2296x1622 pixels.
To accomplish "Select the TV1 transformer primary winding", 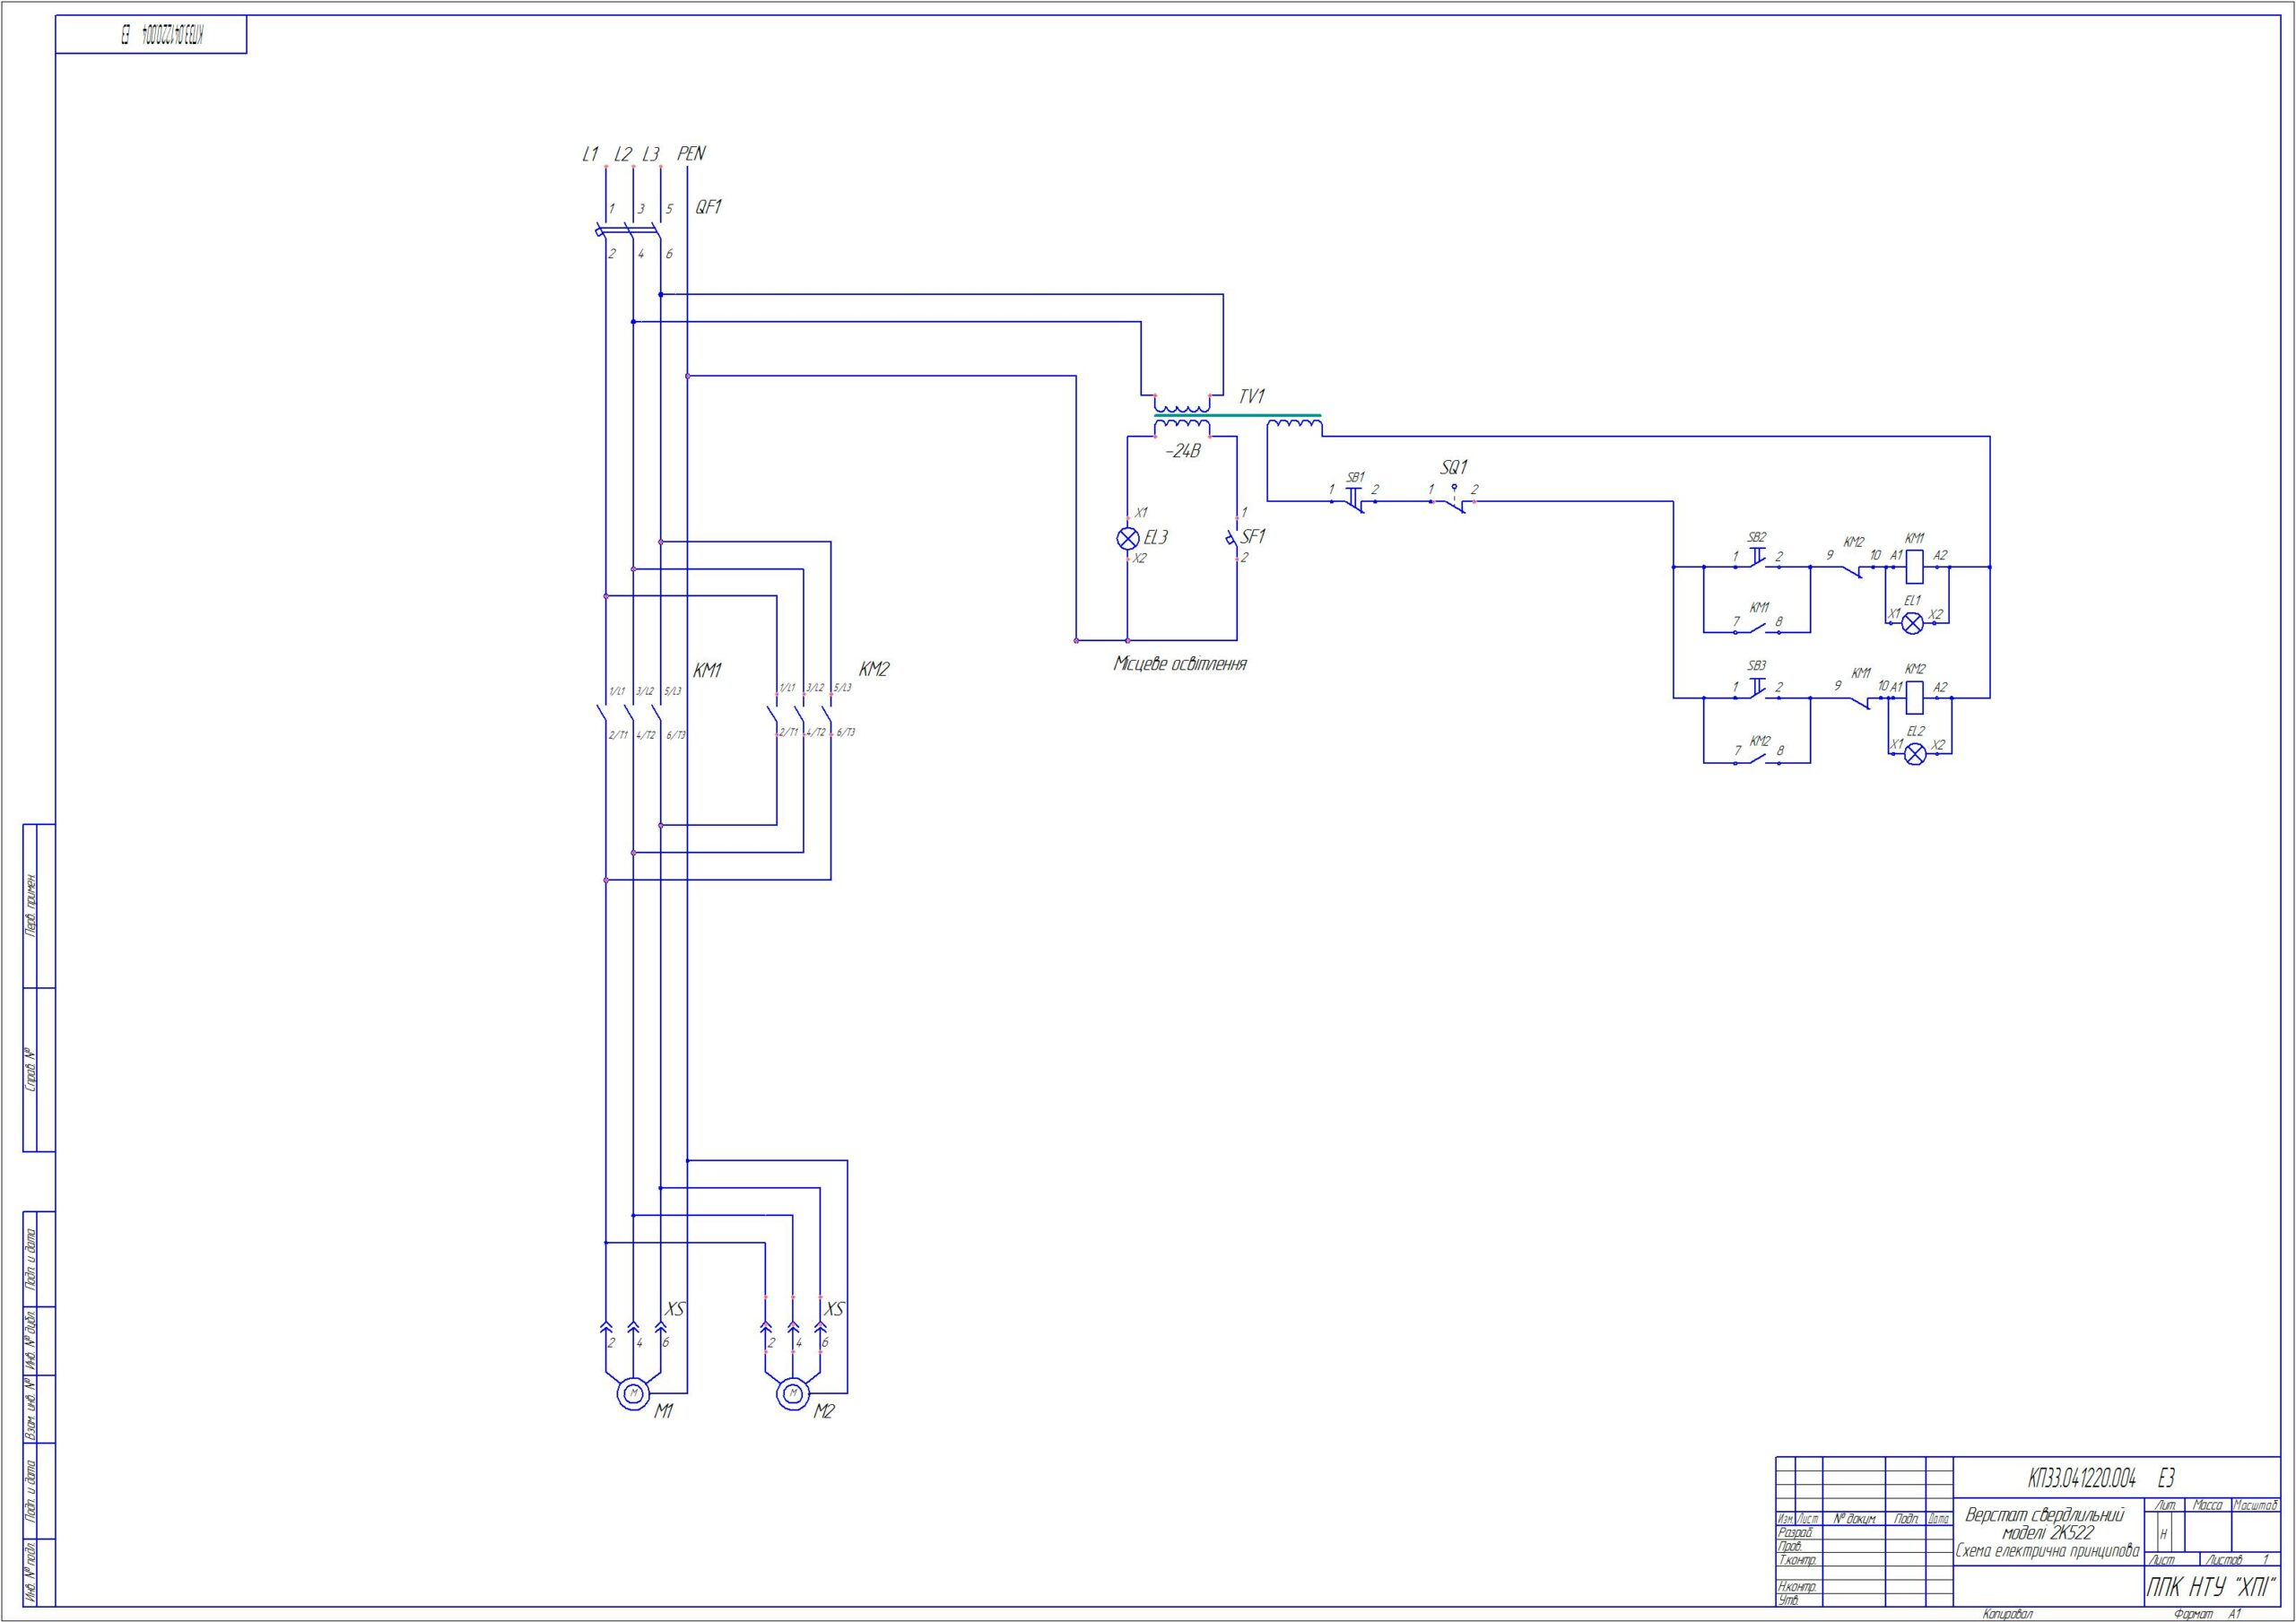I will (x=1182, y=404).
